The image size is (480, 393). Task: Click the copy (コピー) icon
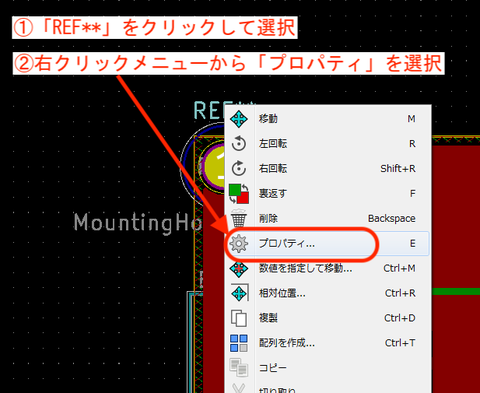point(239,367)
